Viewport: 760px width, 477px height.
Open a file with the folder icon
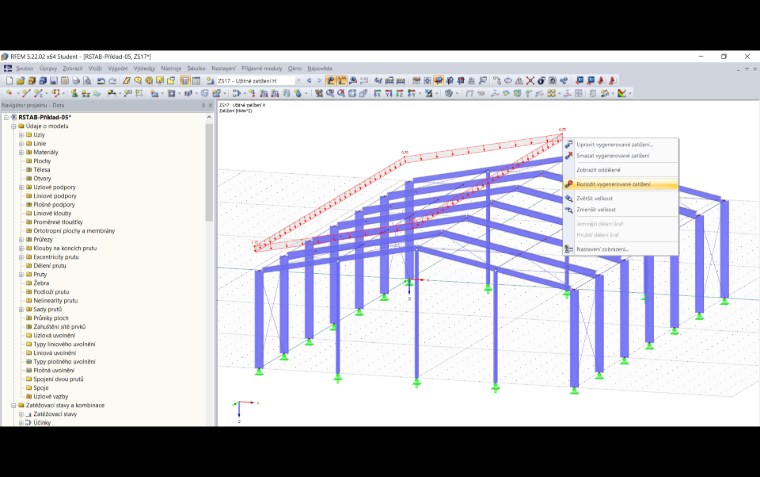tap(20, 80)
